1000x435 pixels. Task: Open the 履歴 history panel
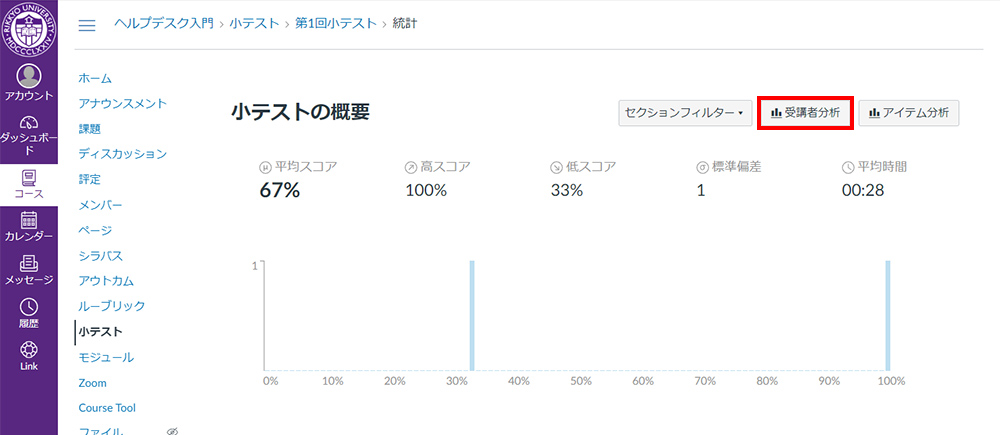(29, 313)
